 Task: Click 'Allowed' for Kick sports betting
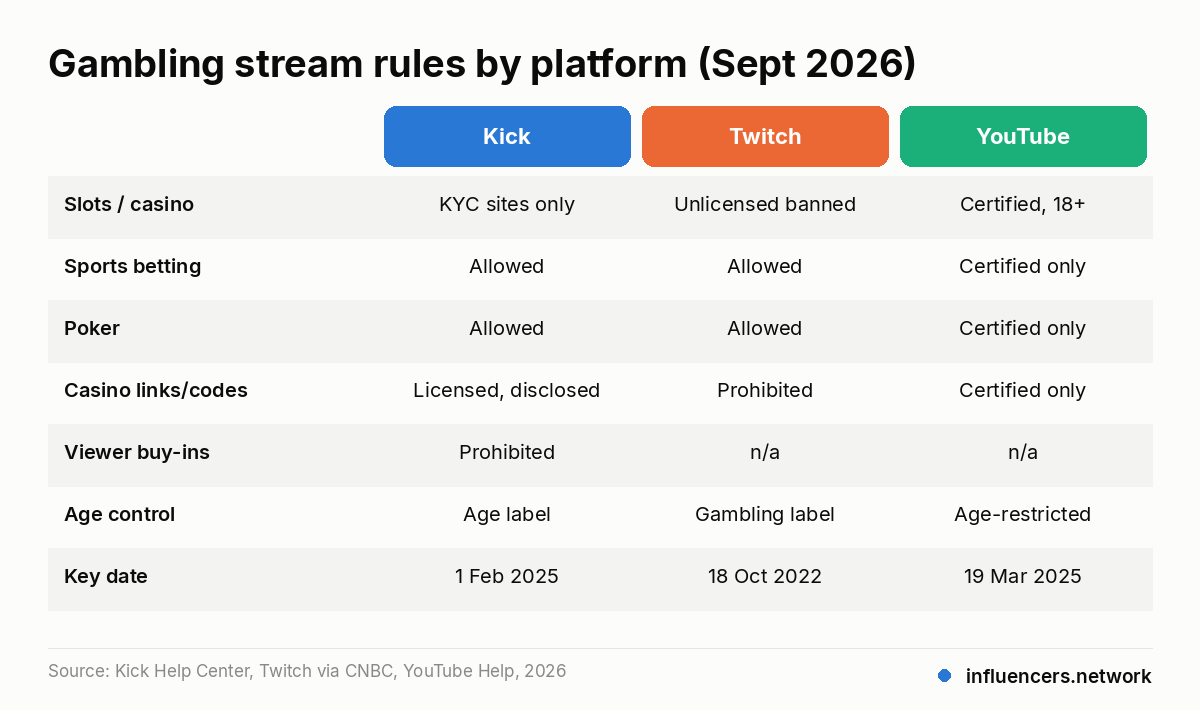[x=507, y=266]
